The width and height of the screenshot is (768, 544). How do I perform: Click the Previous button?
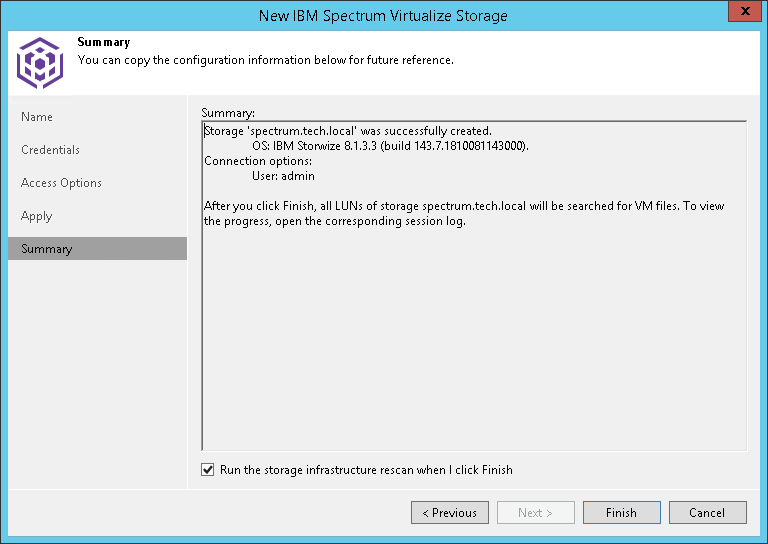450,513
